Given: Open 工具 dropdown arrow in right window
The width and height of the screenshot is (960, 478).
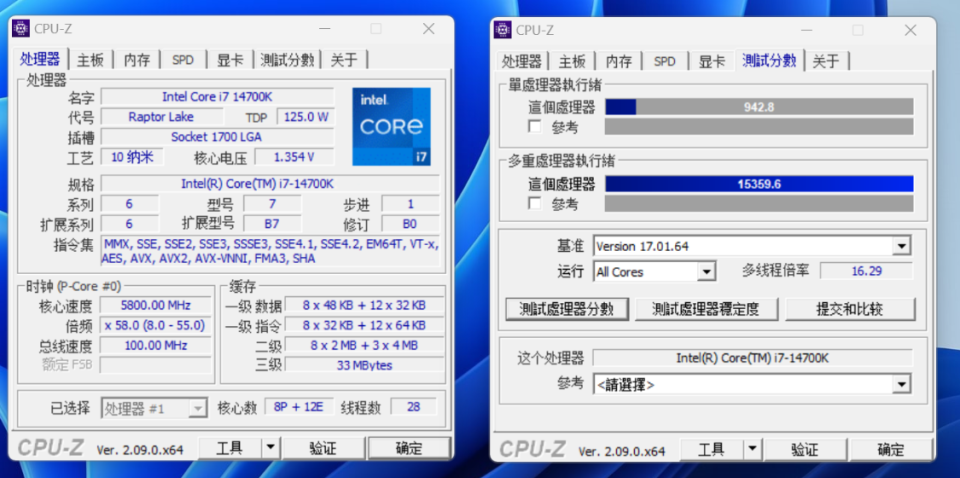Looking at the screenshot, I should click(x=752, y=450).
